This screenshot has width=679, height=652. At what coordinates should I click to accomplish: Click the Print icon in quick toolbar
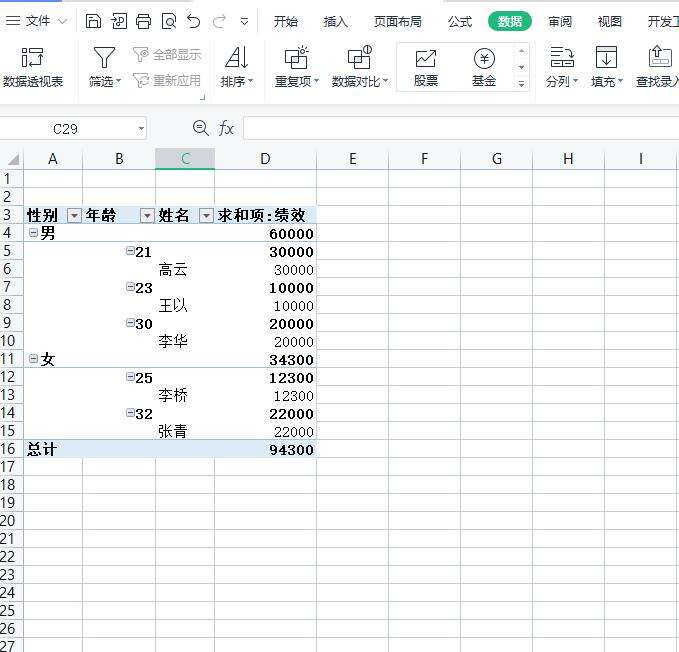[x=143, y=21]
